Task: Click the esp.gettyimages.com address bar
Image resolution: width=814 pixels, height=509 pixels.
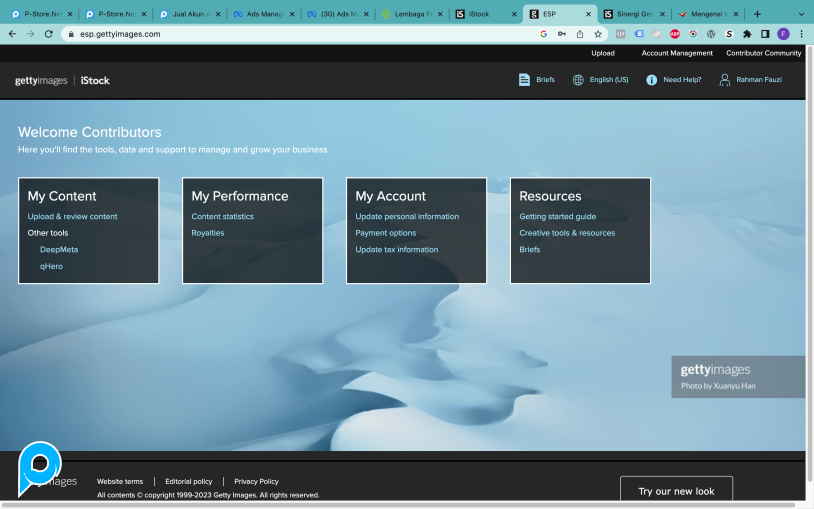Action: 300,34
